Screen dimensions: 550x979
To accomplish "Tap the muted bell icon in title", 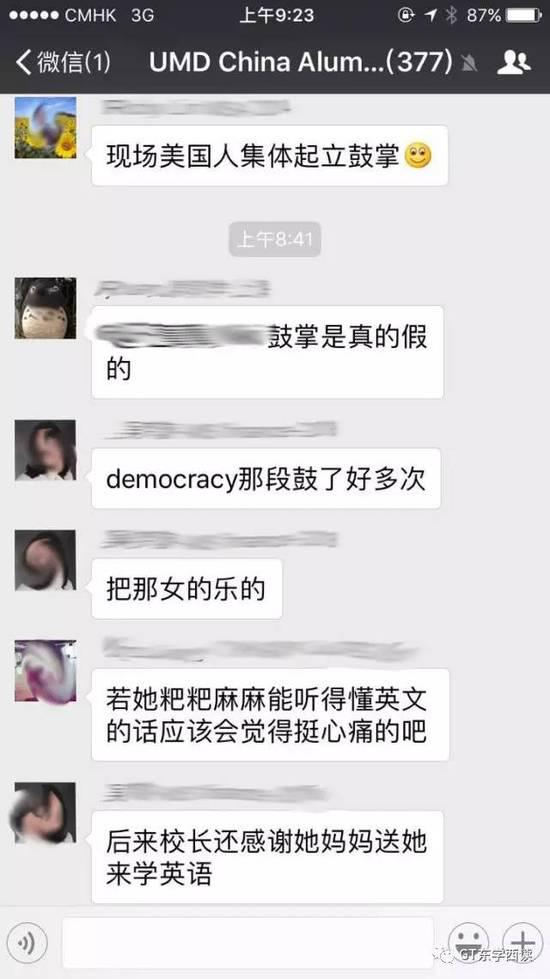I will click(x=469, y=62).
